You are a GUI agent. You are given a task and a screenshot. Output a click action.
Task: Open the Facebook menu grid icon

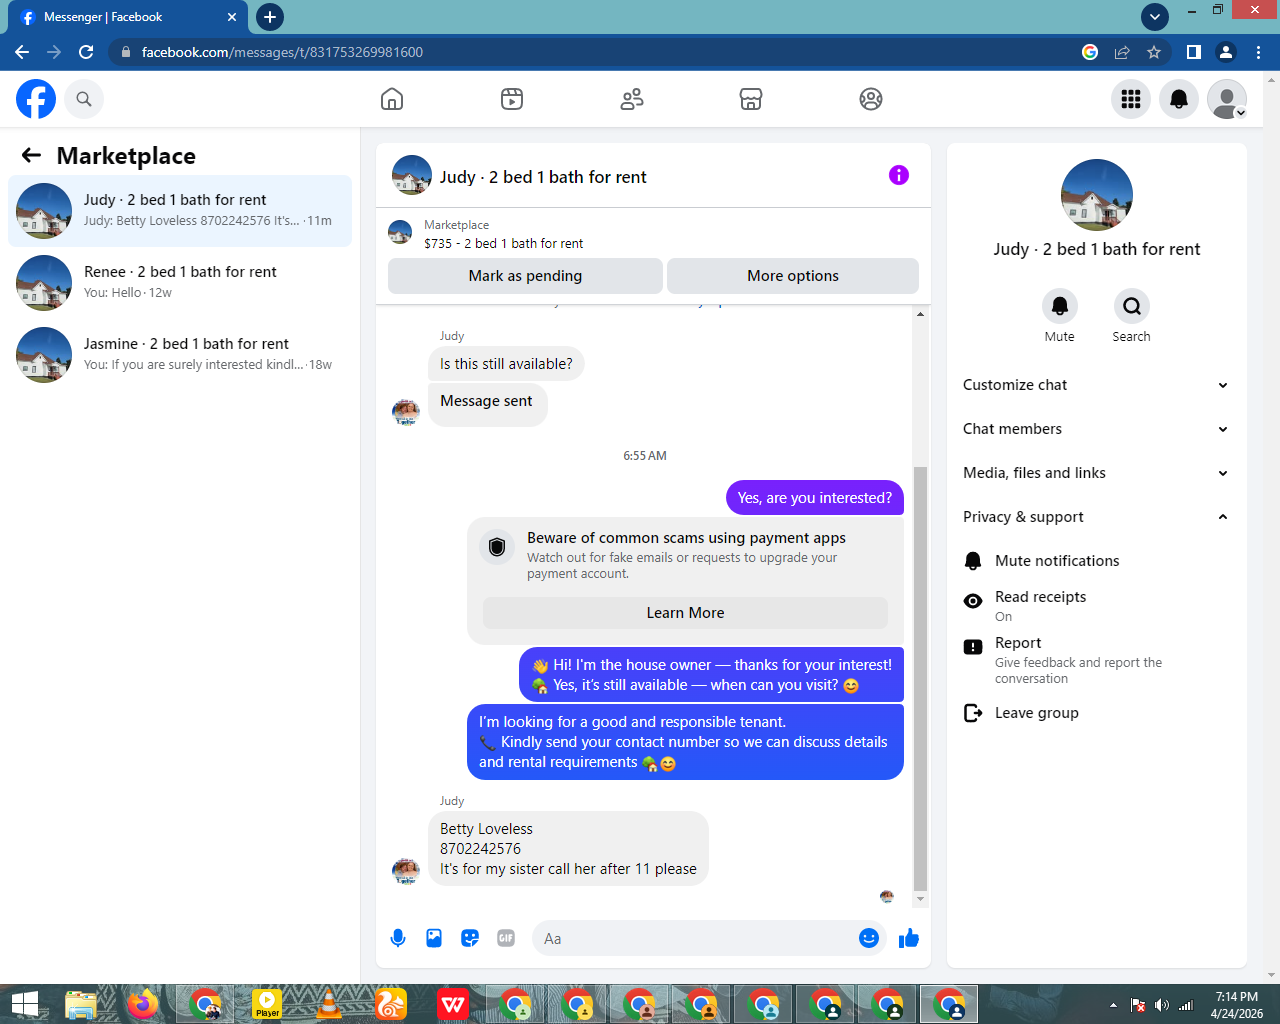tap(1131, 99)
